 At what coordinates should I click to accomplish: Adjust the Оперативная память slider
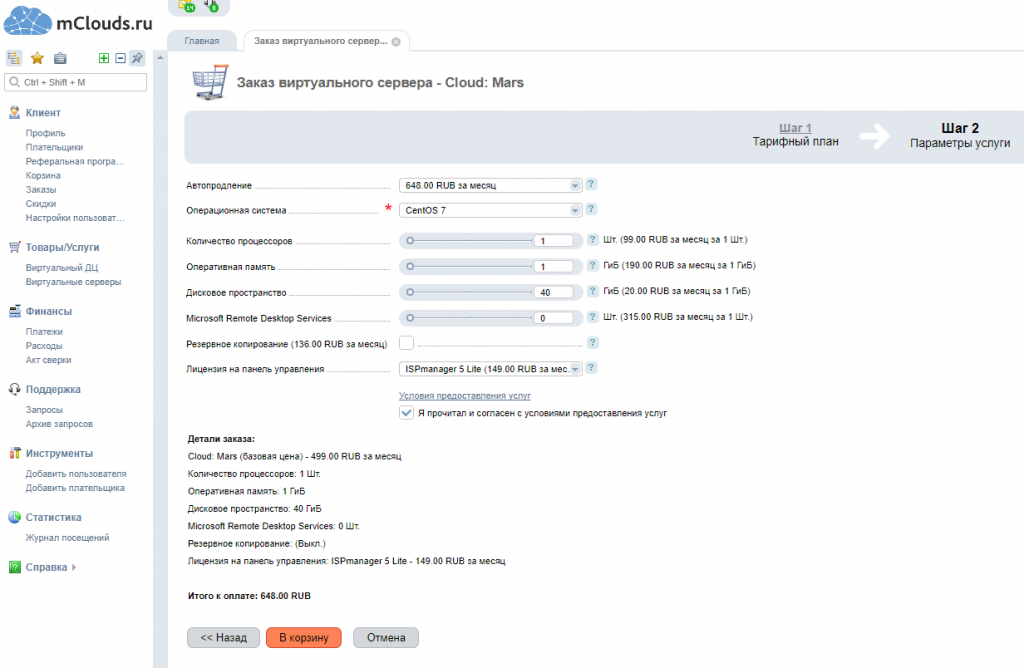[410, 266]
